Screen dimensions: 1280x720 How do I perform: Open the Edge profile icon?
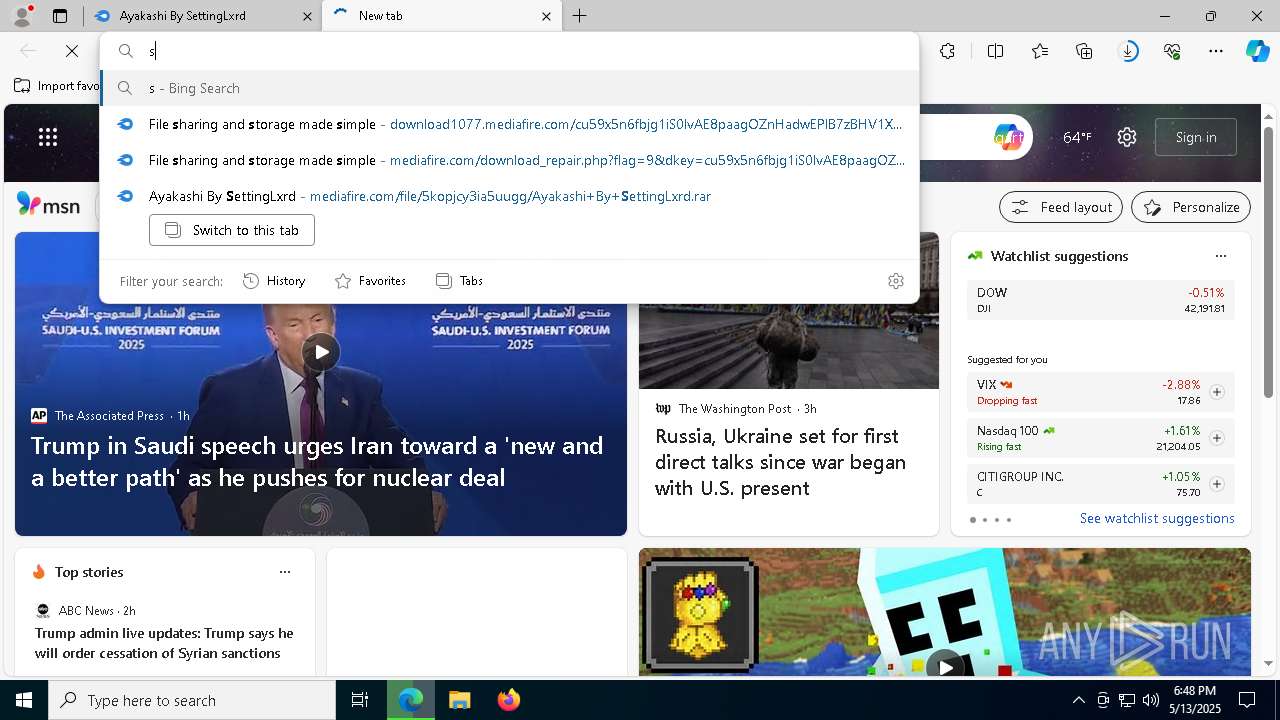pos(21,16)
